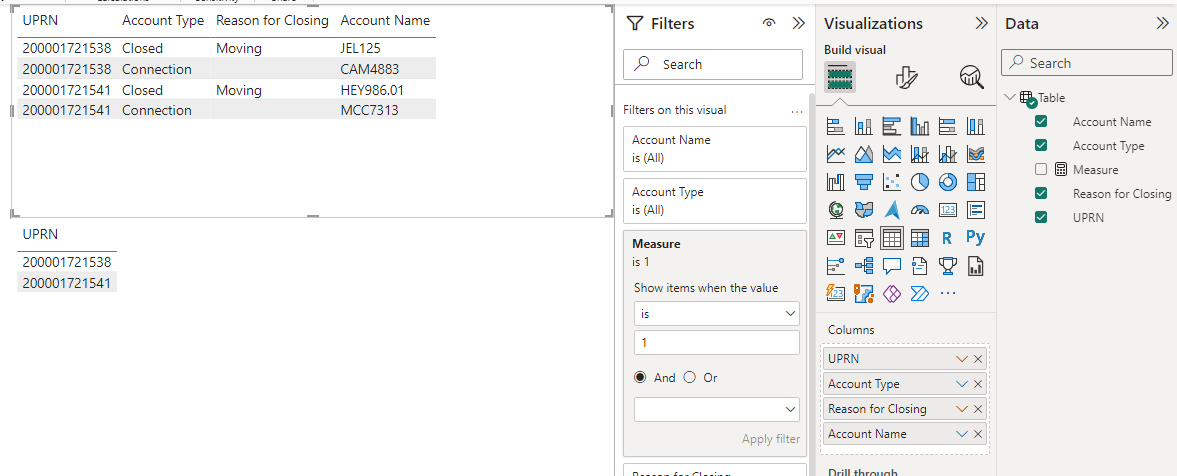This screenshot has height=476, width=1177.
Task: Open the Analytics magnifier pane icon
Action: (971, 77)
